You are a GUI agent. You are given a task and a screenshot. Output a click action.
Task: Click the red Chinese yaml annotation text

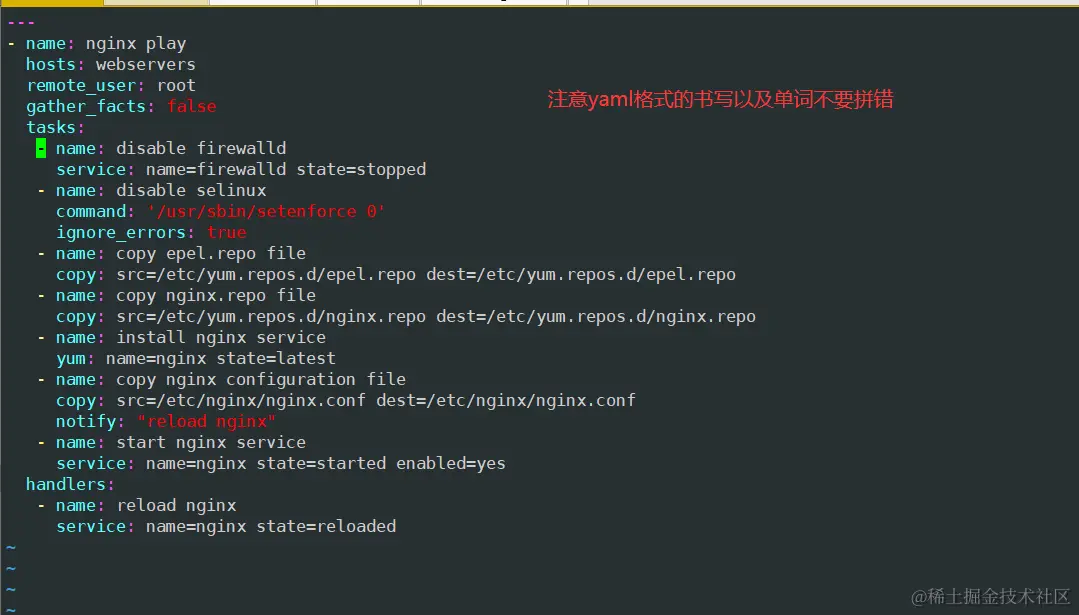pos(720,100)
